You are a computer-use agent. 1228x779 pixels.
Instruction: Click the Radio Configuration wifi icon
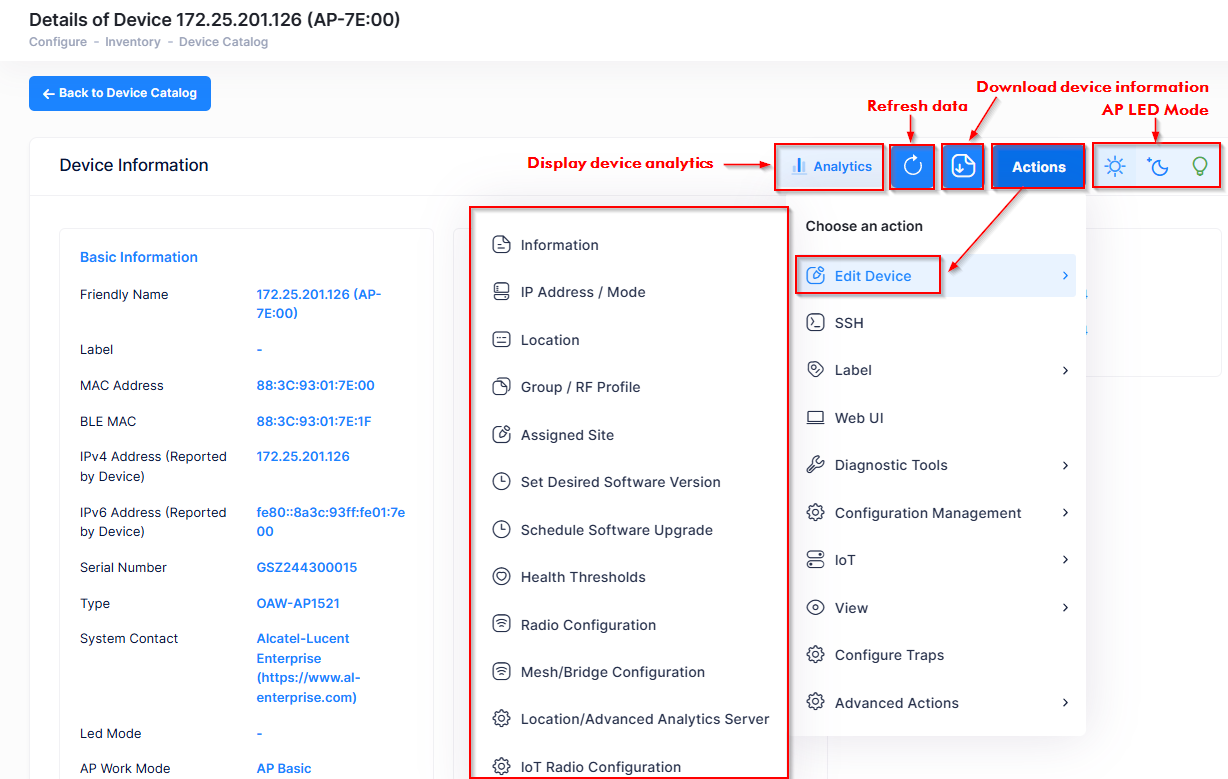click(x=502, y=625)
